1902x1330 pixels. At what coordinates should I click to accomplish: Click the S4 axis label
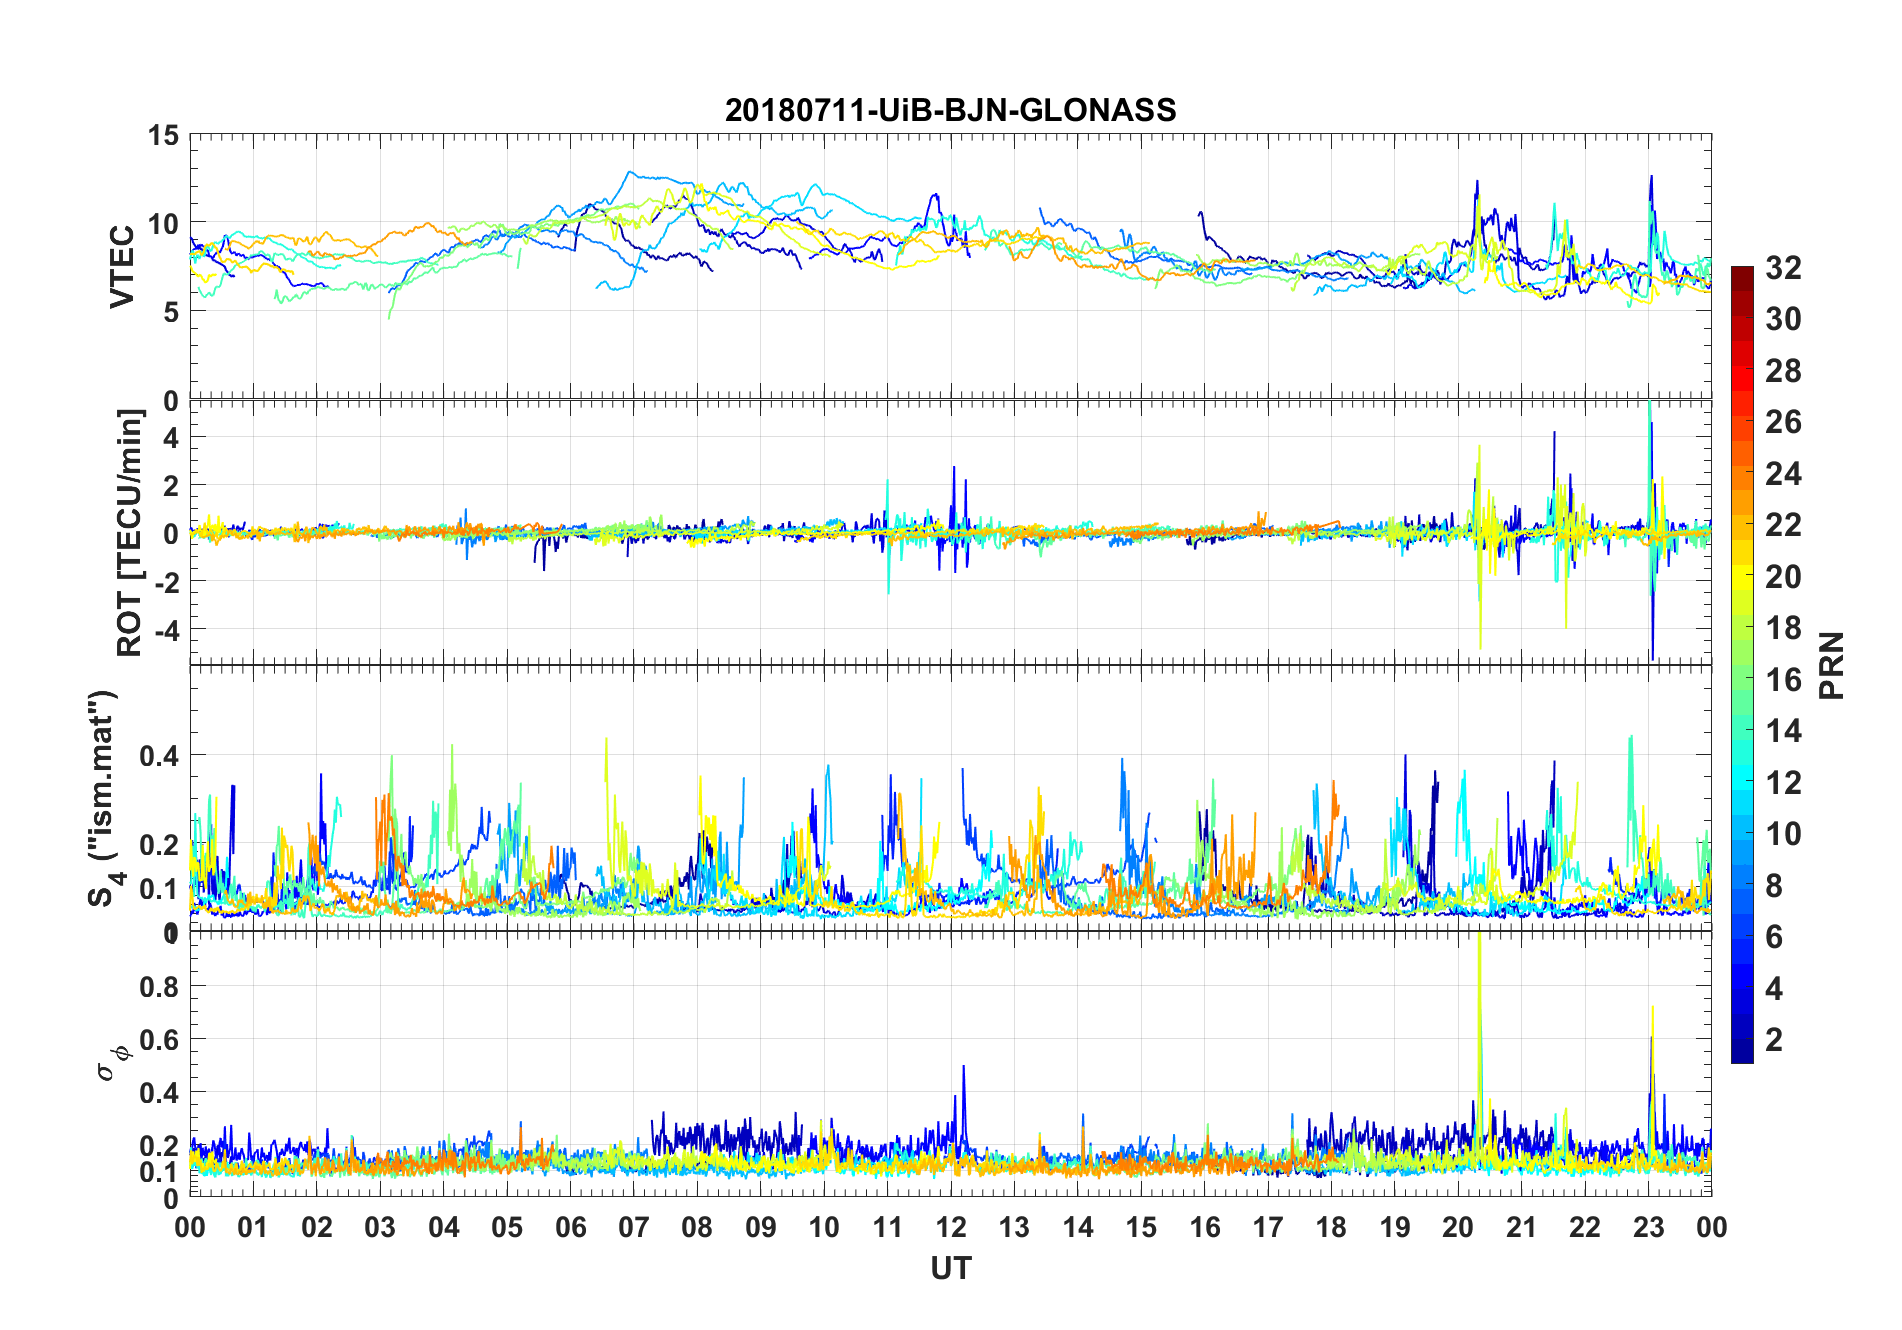103,798
